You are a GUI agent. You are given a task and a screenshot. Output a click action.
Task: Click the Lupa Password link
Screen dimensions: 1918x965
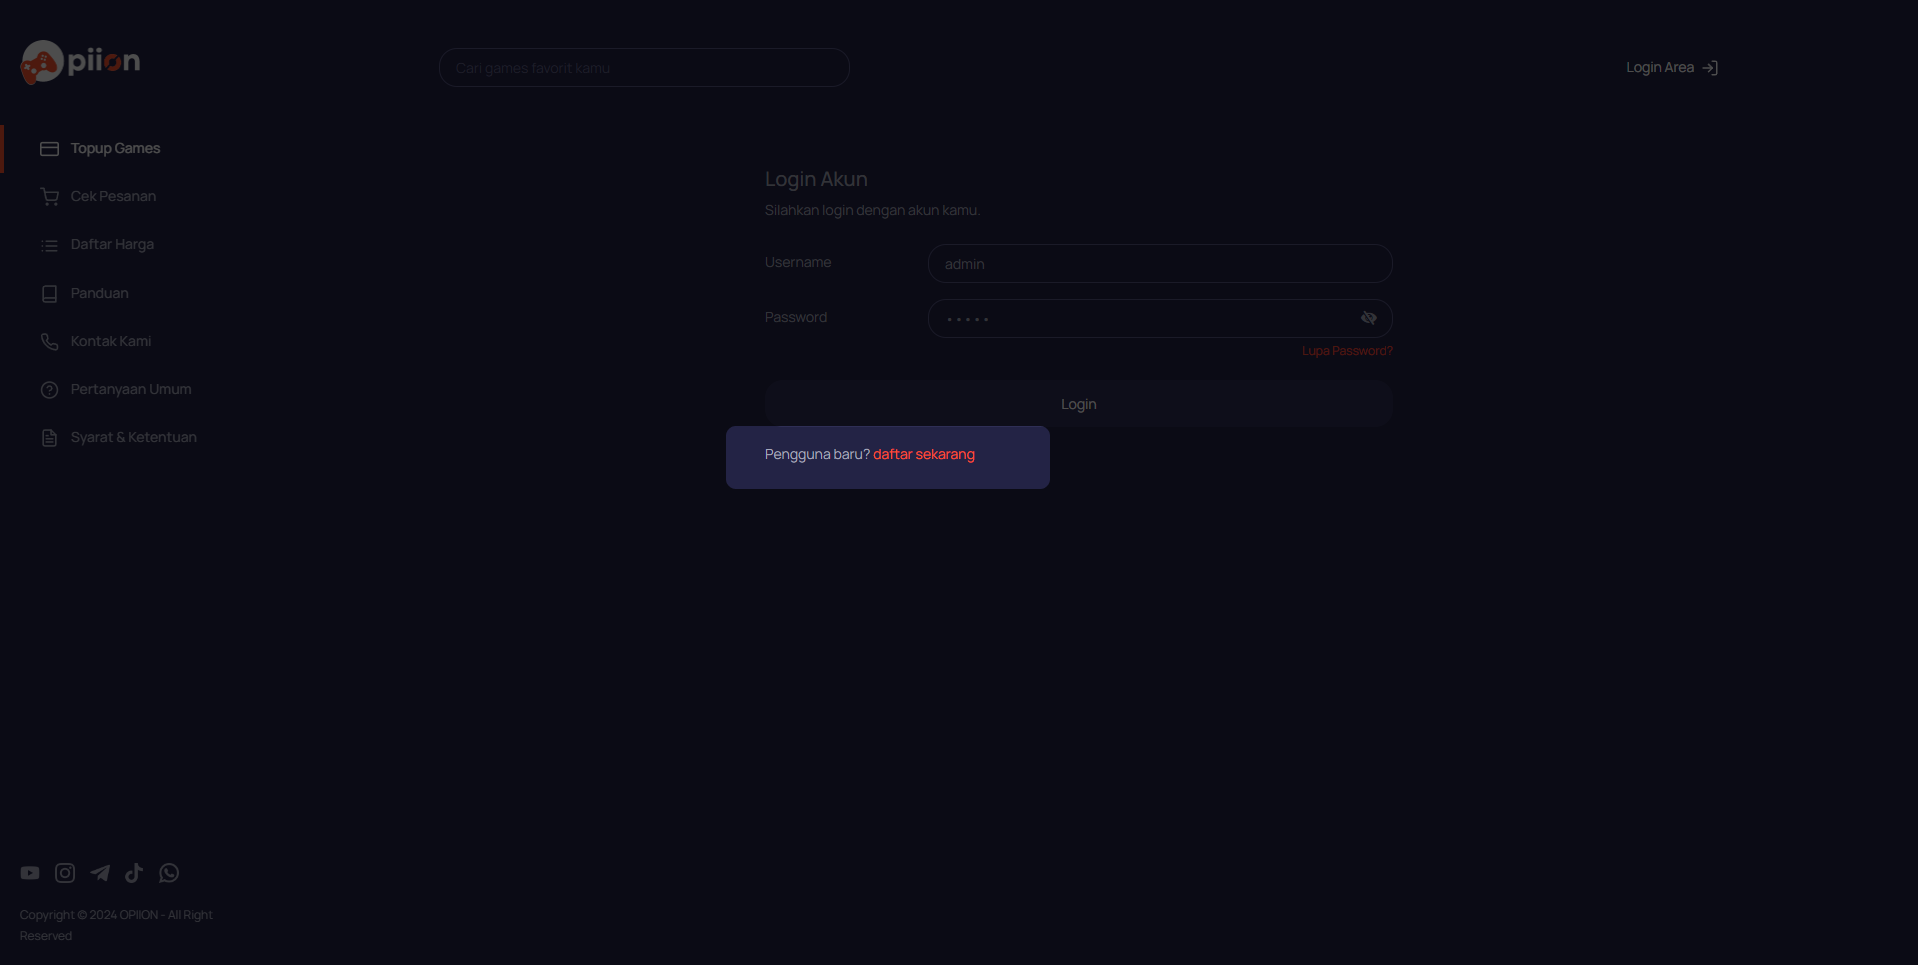coord(1347,351)
